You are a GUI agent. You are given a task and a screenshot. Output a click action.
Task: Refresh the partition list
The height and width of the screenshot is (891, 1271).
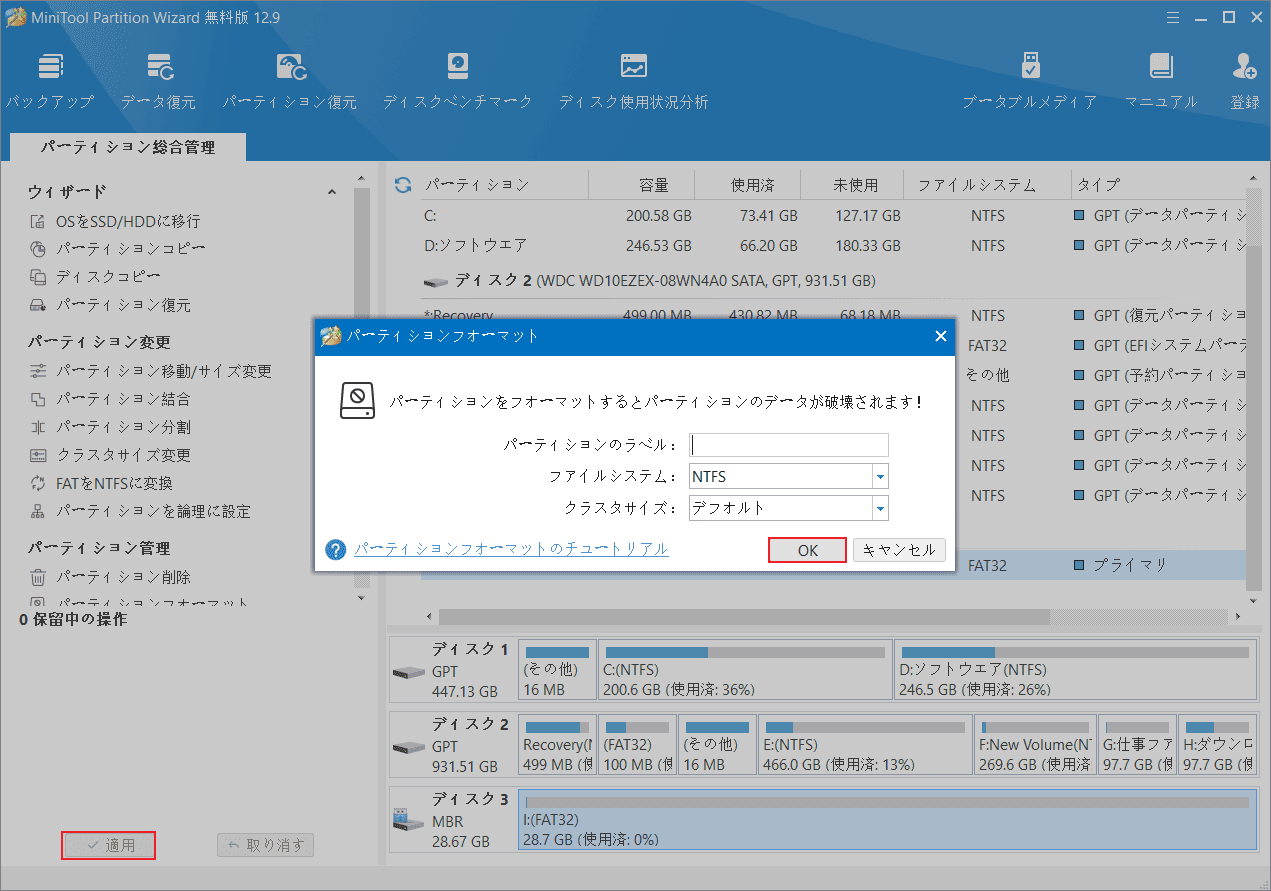[x=403, y=185]
